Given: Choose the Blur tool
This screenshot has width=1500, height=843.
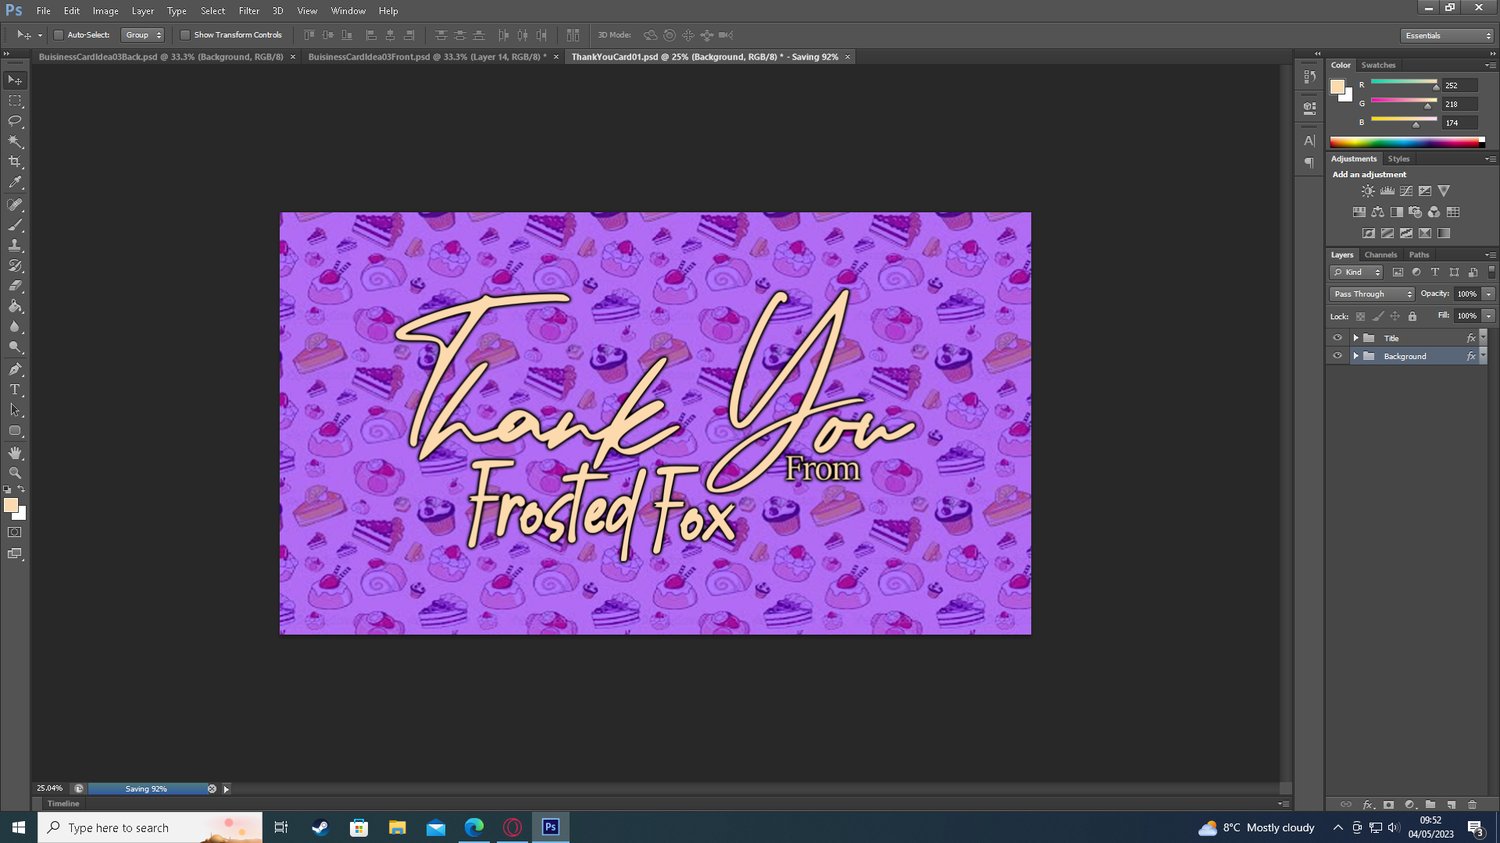Looking at the screenshot, I should pos(15,328).
